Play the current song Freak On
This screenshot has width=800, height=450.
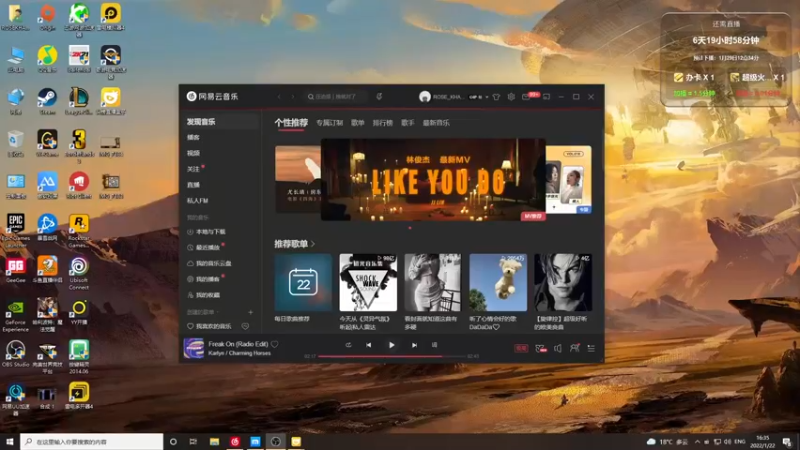[x=391, y=345]
